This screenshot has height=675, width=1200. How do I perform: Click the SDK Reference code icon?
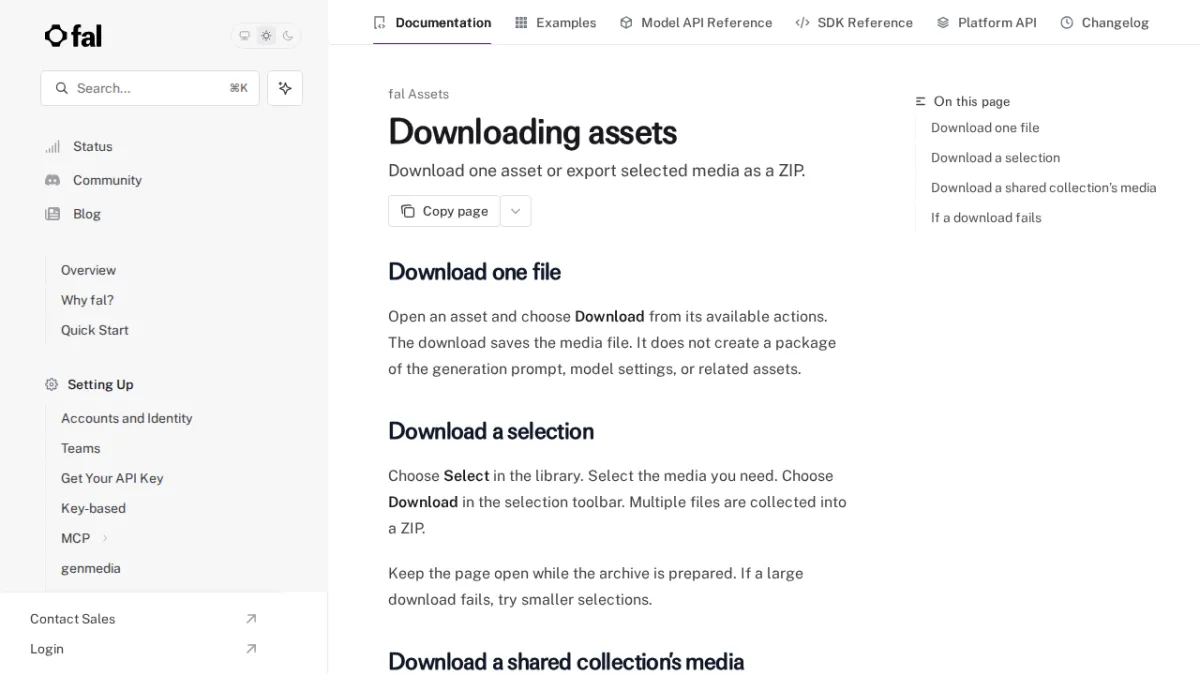click(x=802, y=22)
